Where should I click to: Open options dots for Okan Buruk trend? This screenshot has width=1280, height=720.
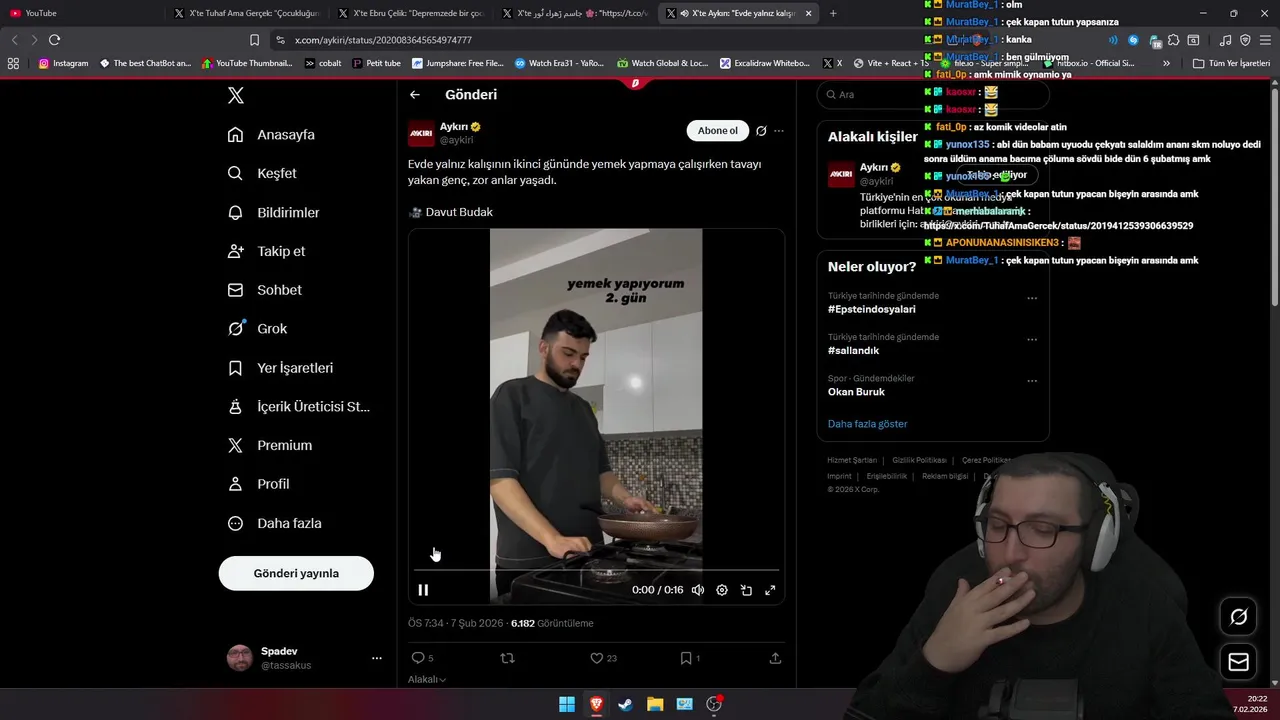(1032, 380)
